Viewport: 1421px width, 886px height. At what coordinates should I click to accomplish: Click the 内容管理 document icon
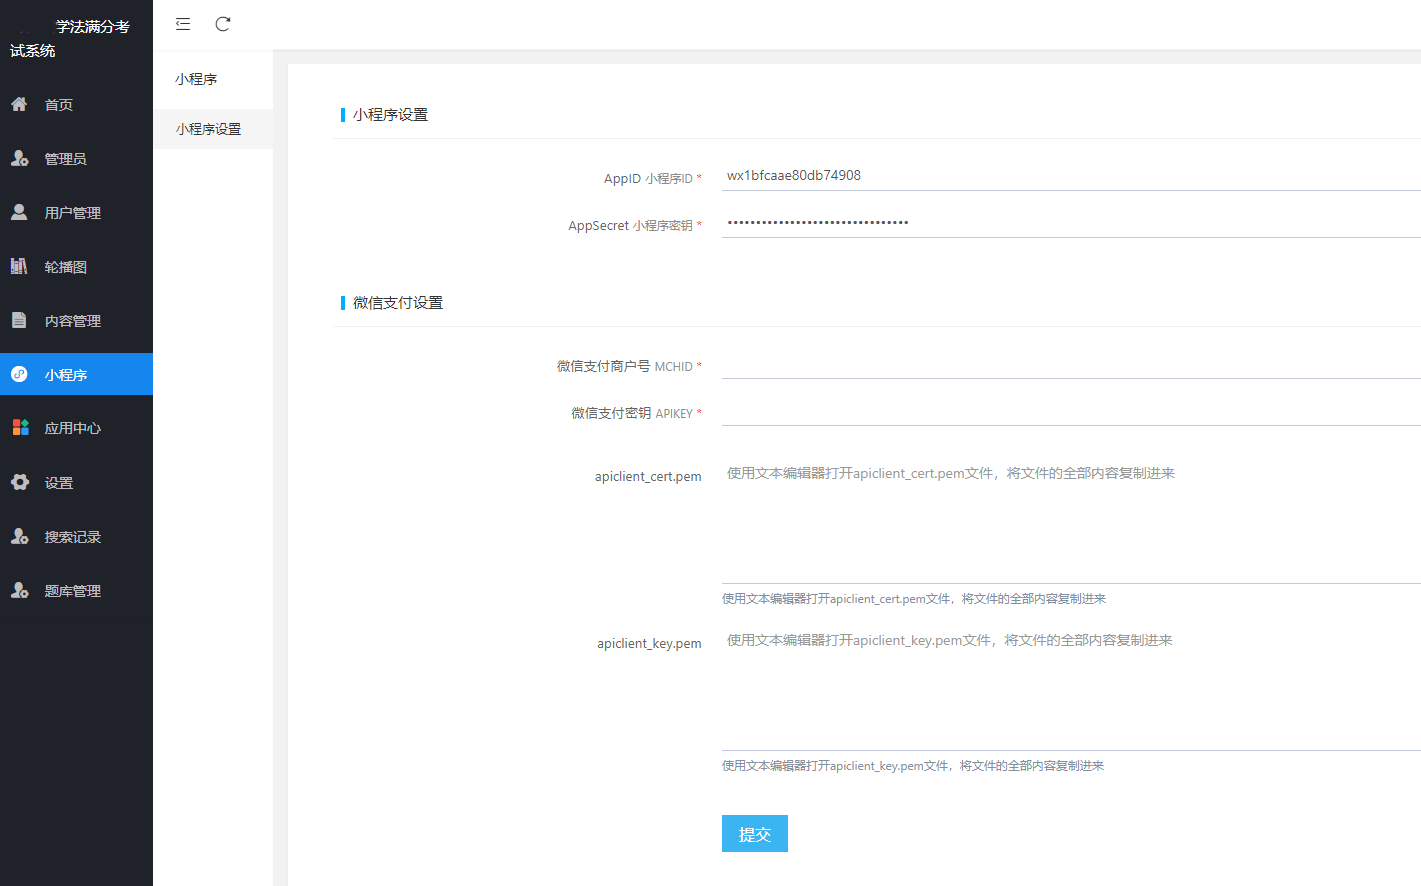[x=19, y=320]
